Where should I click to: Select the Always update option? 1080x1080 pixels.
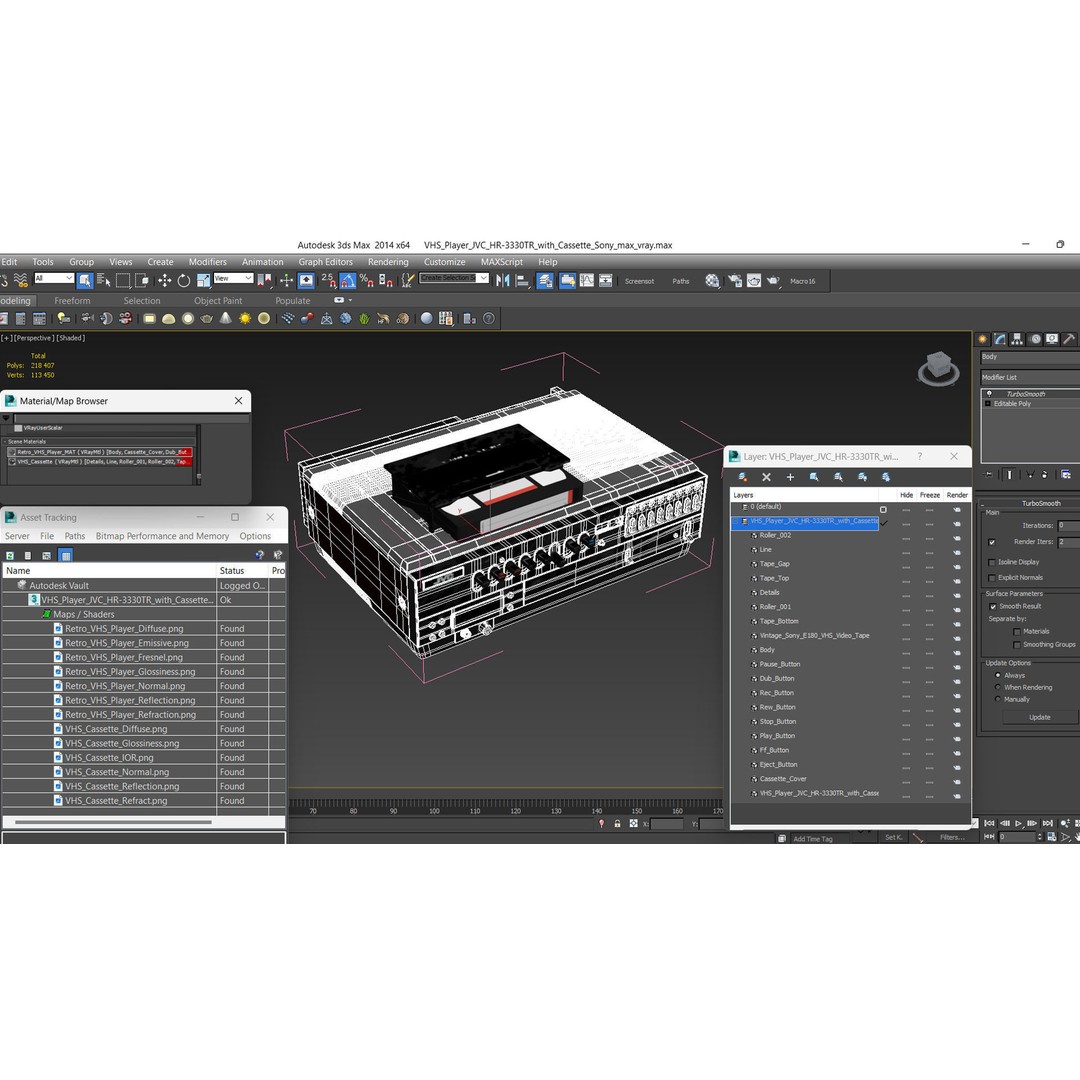point(997,675)
